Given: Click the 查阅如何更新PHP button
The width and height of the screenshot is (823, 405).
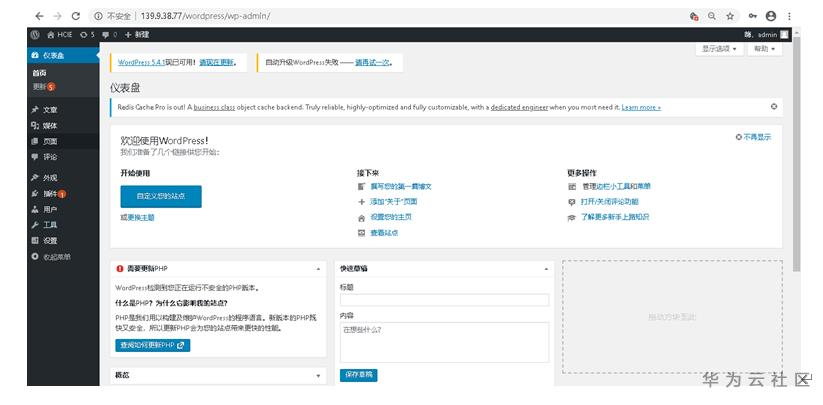Looking at the screenshot, I should coord(153,345).
